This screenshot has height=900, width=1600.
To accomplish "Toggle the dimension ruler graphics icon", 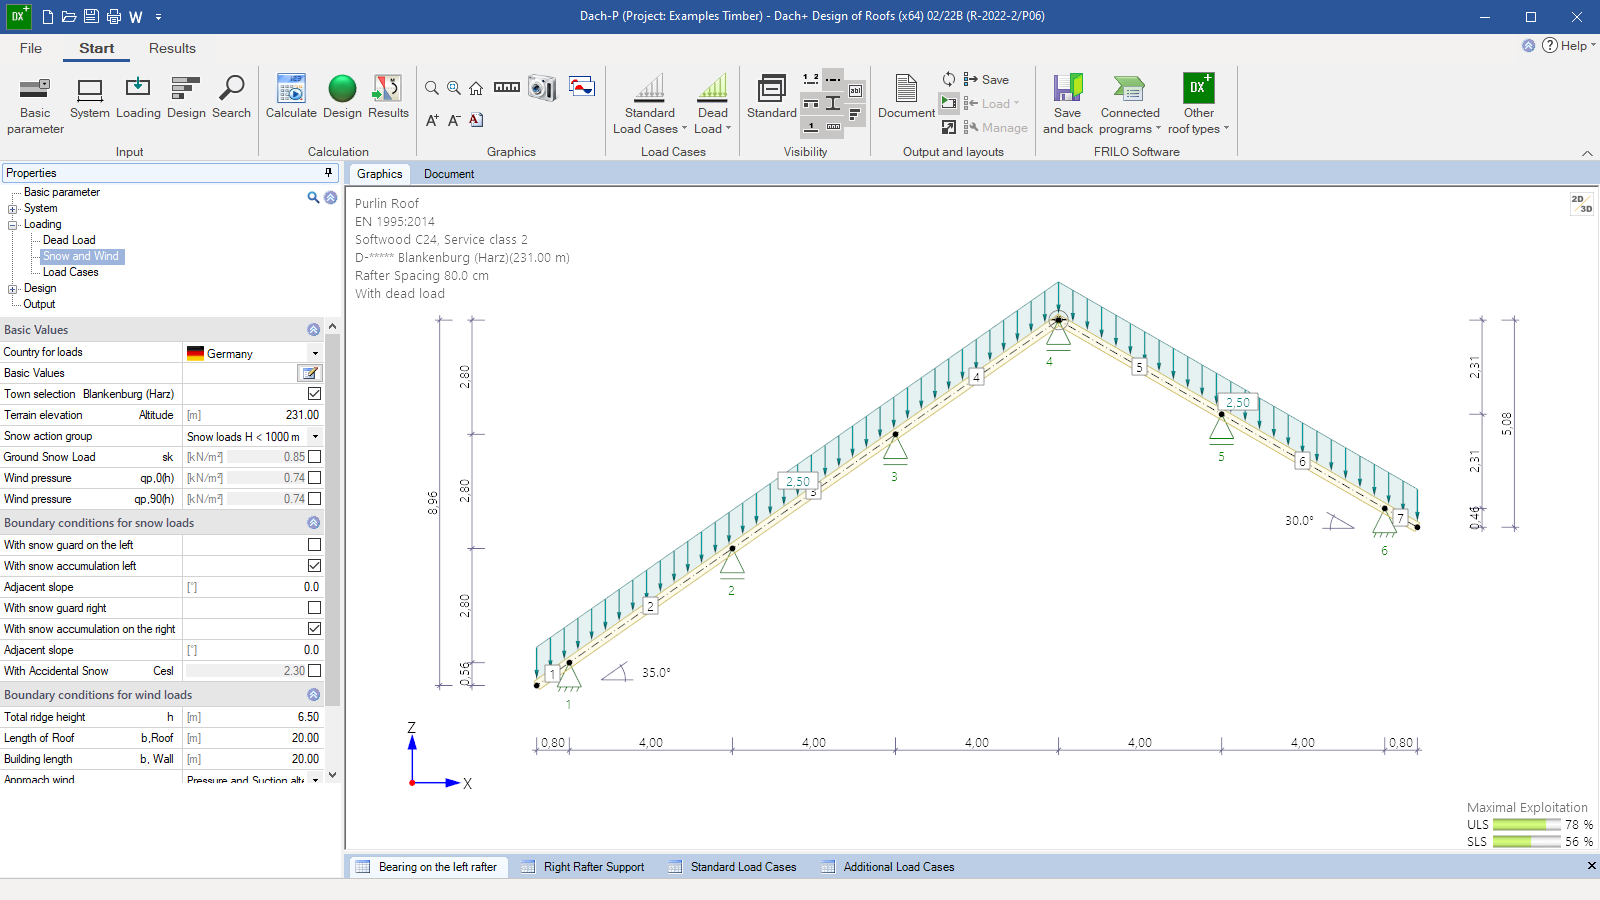I will (x=507, y=88).
